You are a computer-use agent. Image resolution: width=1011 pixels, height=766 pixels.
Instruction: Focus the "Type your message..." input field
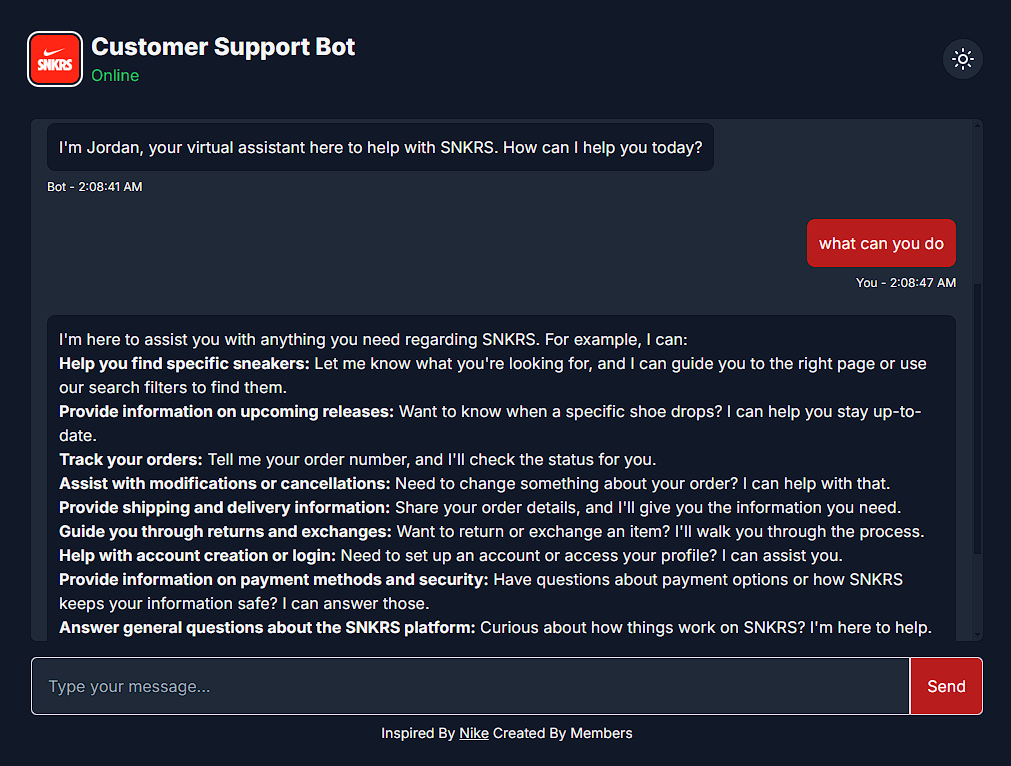click(x=470, y=686)
